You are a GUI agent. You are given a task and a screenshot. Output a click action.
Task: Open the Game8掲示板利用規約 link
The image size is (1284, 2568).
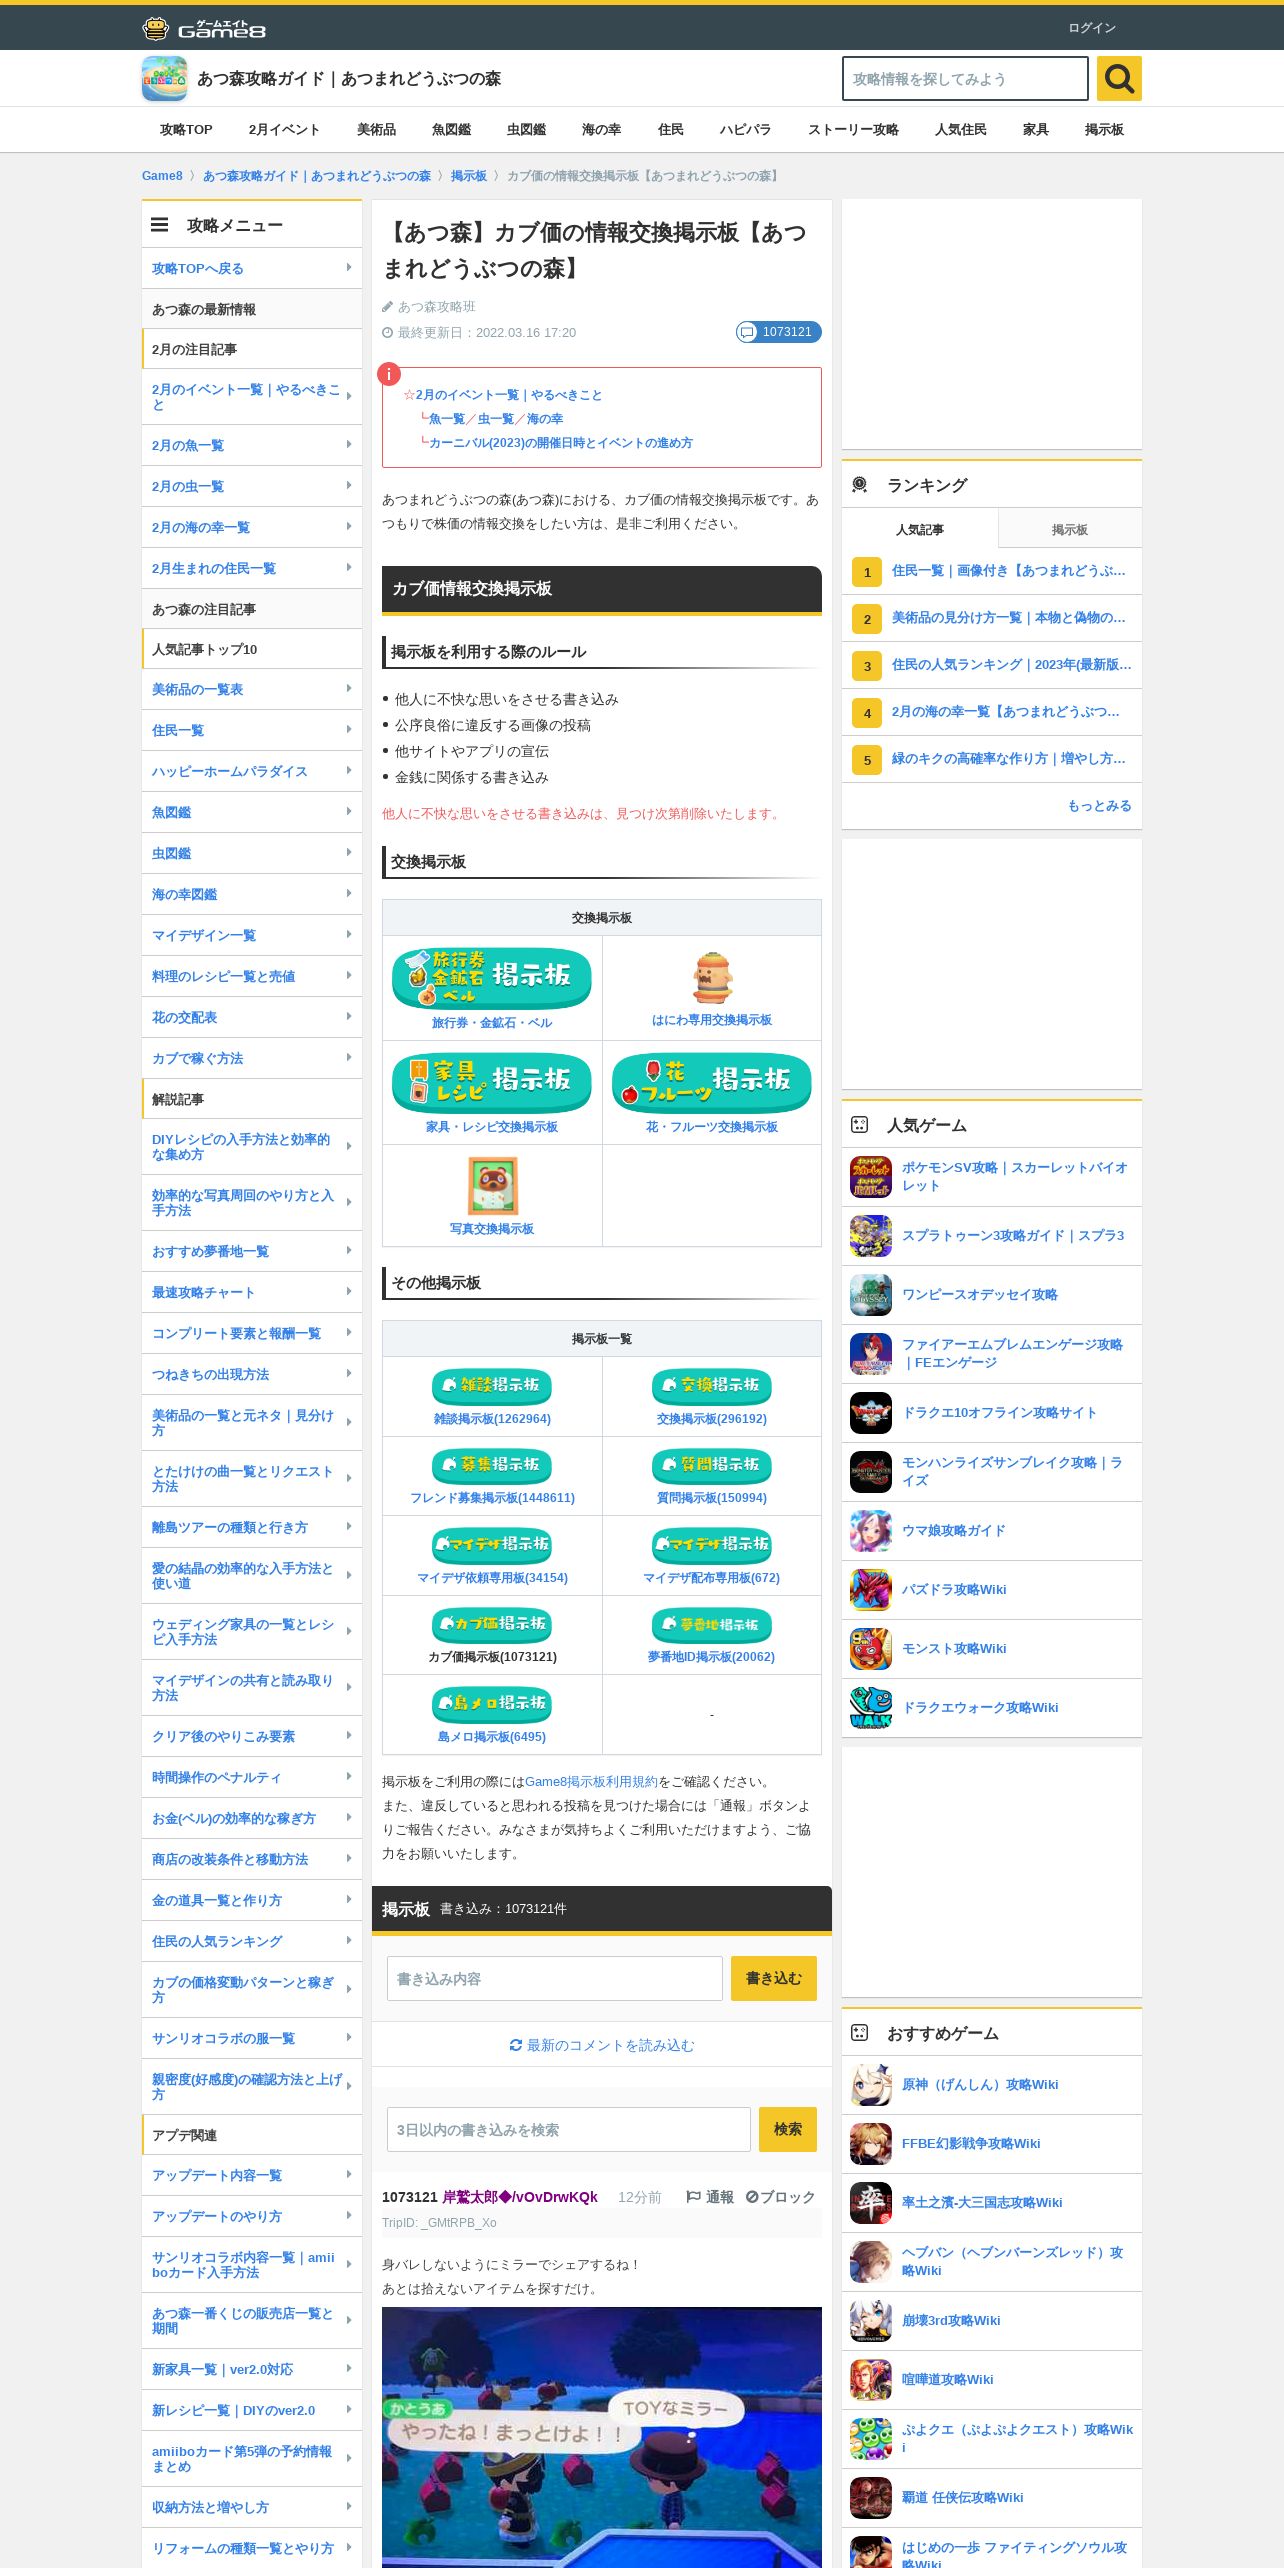(591, 1782)
